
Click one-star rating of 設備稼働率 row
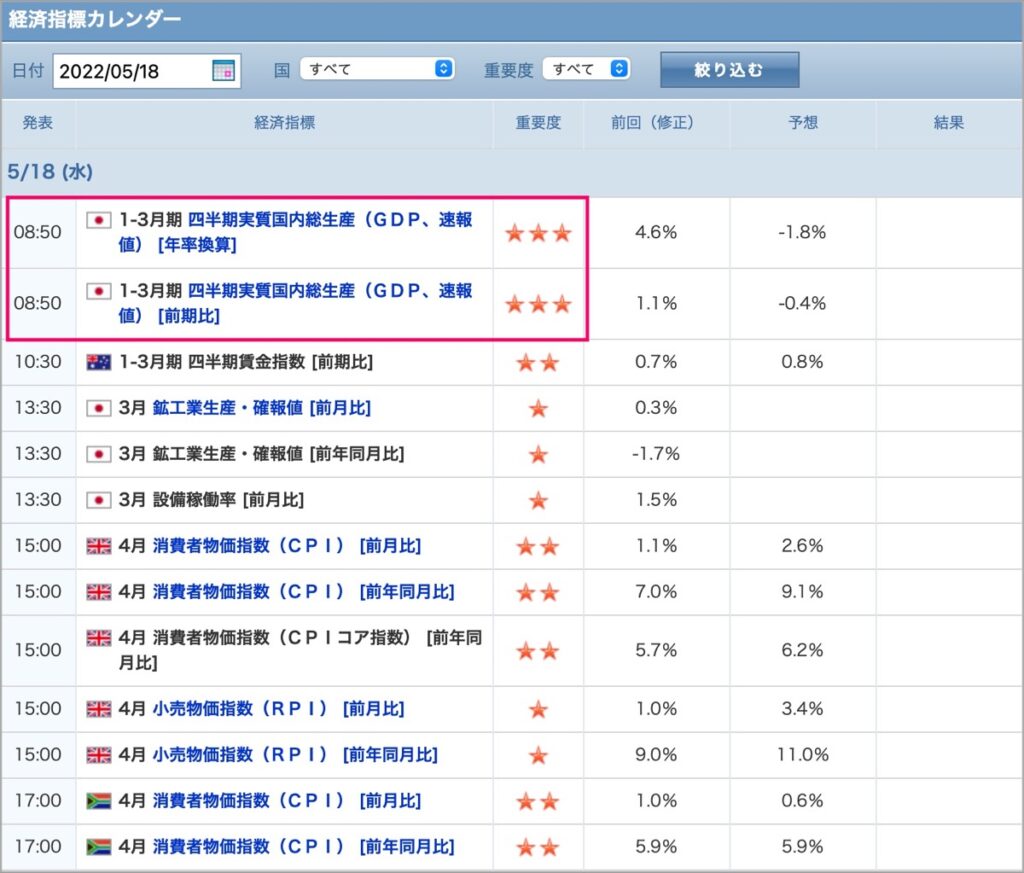[x=538, y=501]
